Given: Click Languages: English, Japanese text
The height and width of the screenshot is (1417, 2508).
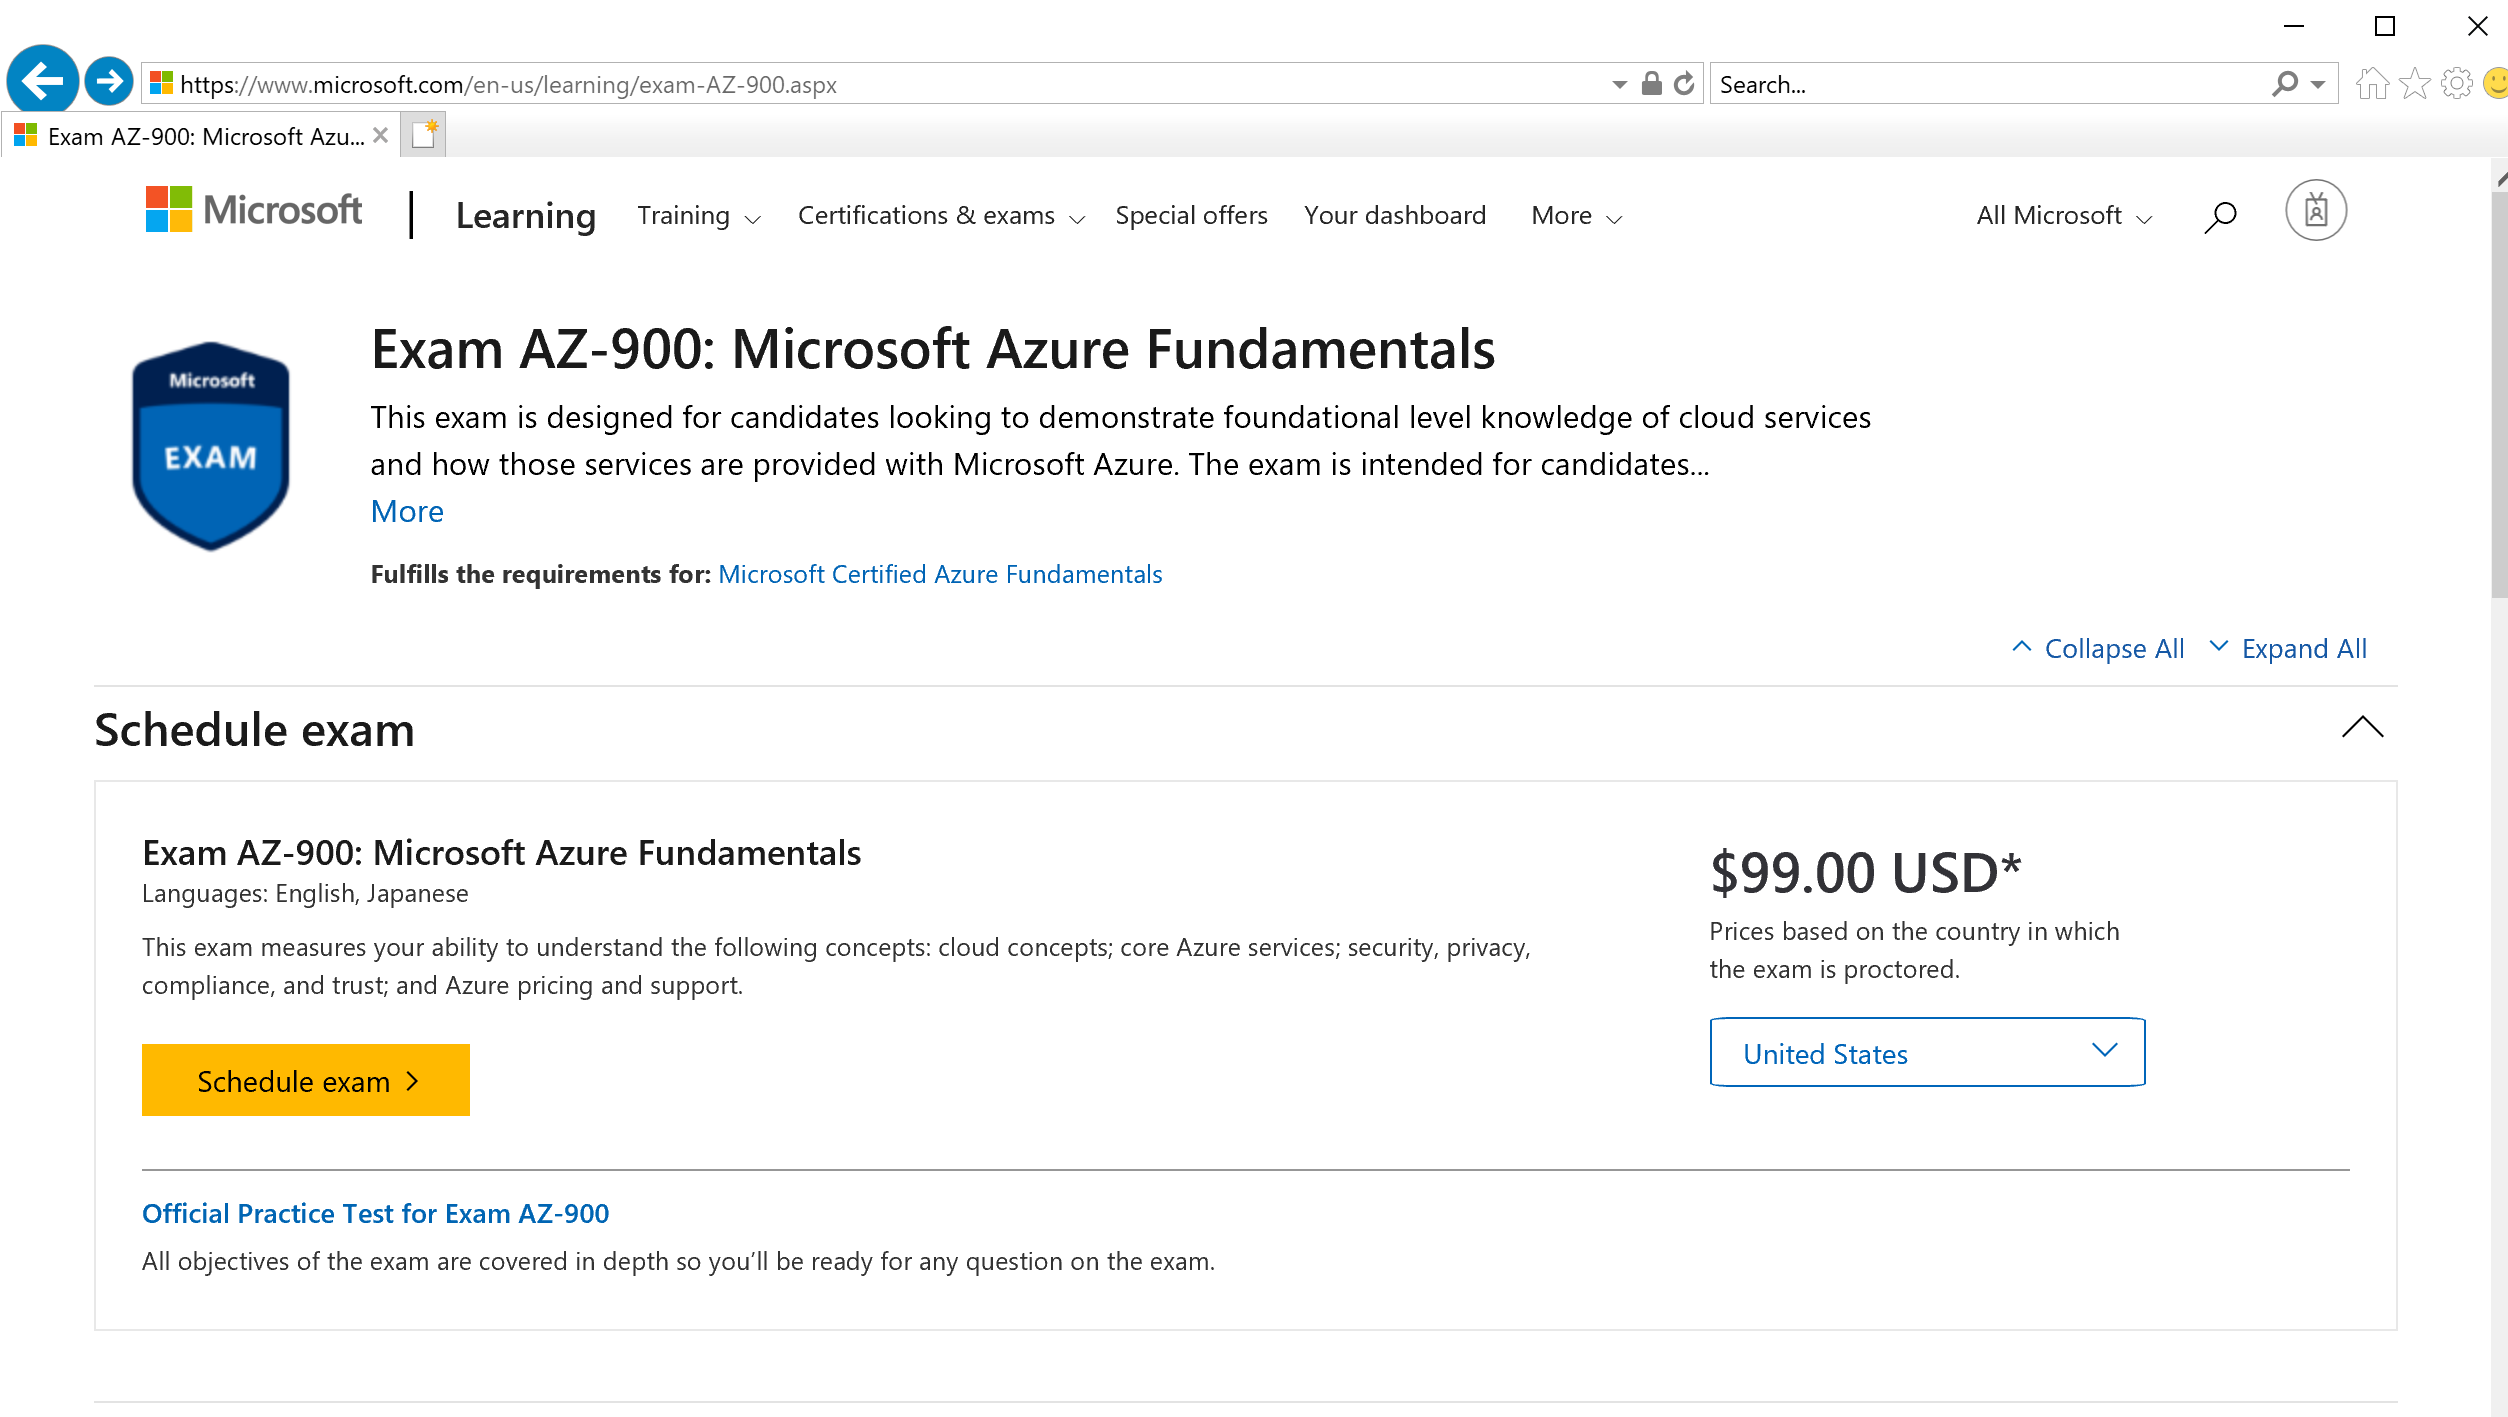Looking at the screenshot, I should tap(305, 893).
